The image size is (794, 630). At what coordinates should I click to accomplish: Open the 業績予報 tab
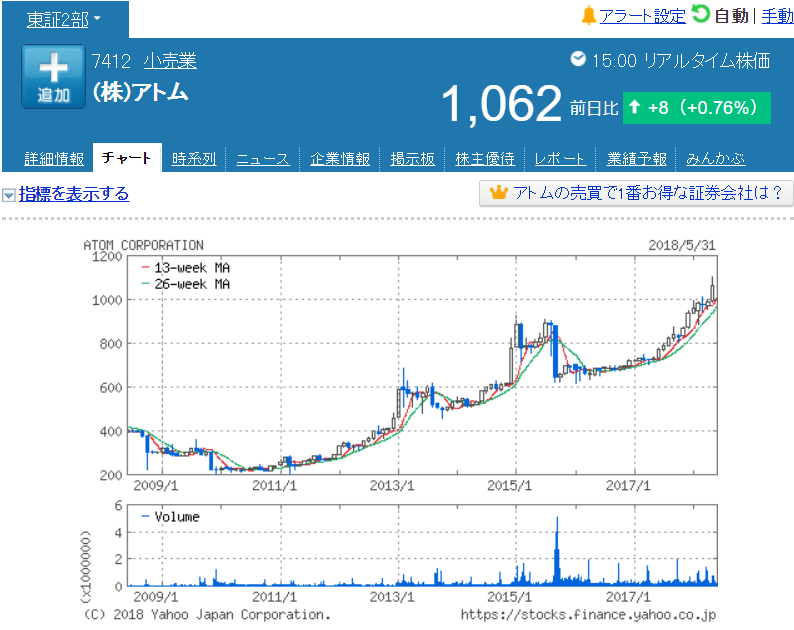pyautogui.click(x=637, y=159)
